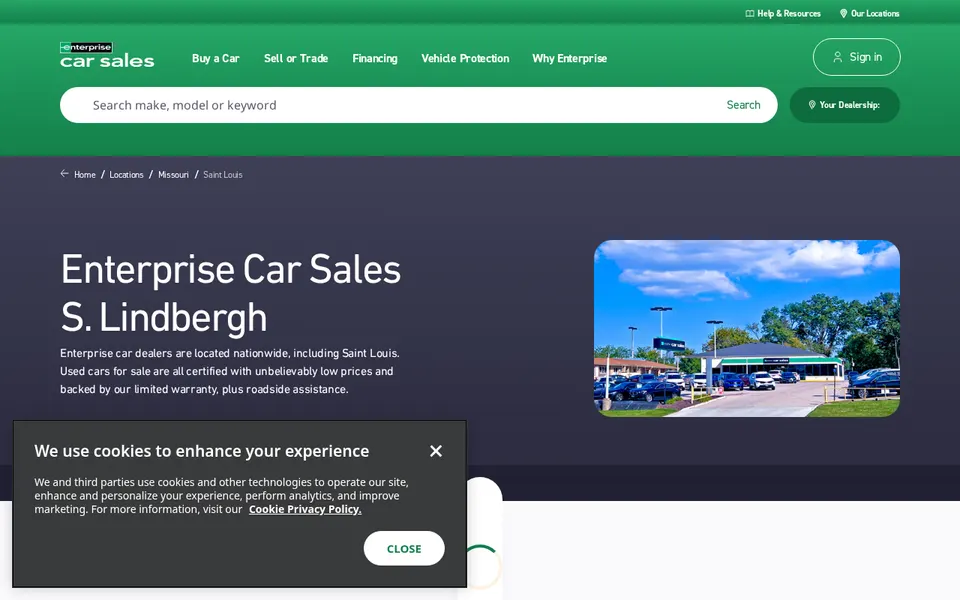Click the Search button in search bar
This screenshot has width=960, height=600.
(x=743, y=105)
